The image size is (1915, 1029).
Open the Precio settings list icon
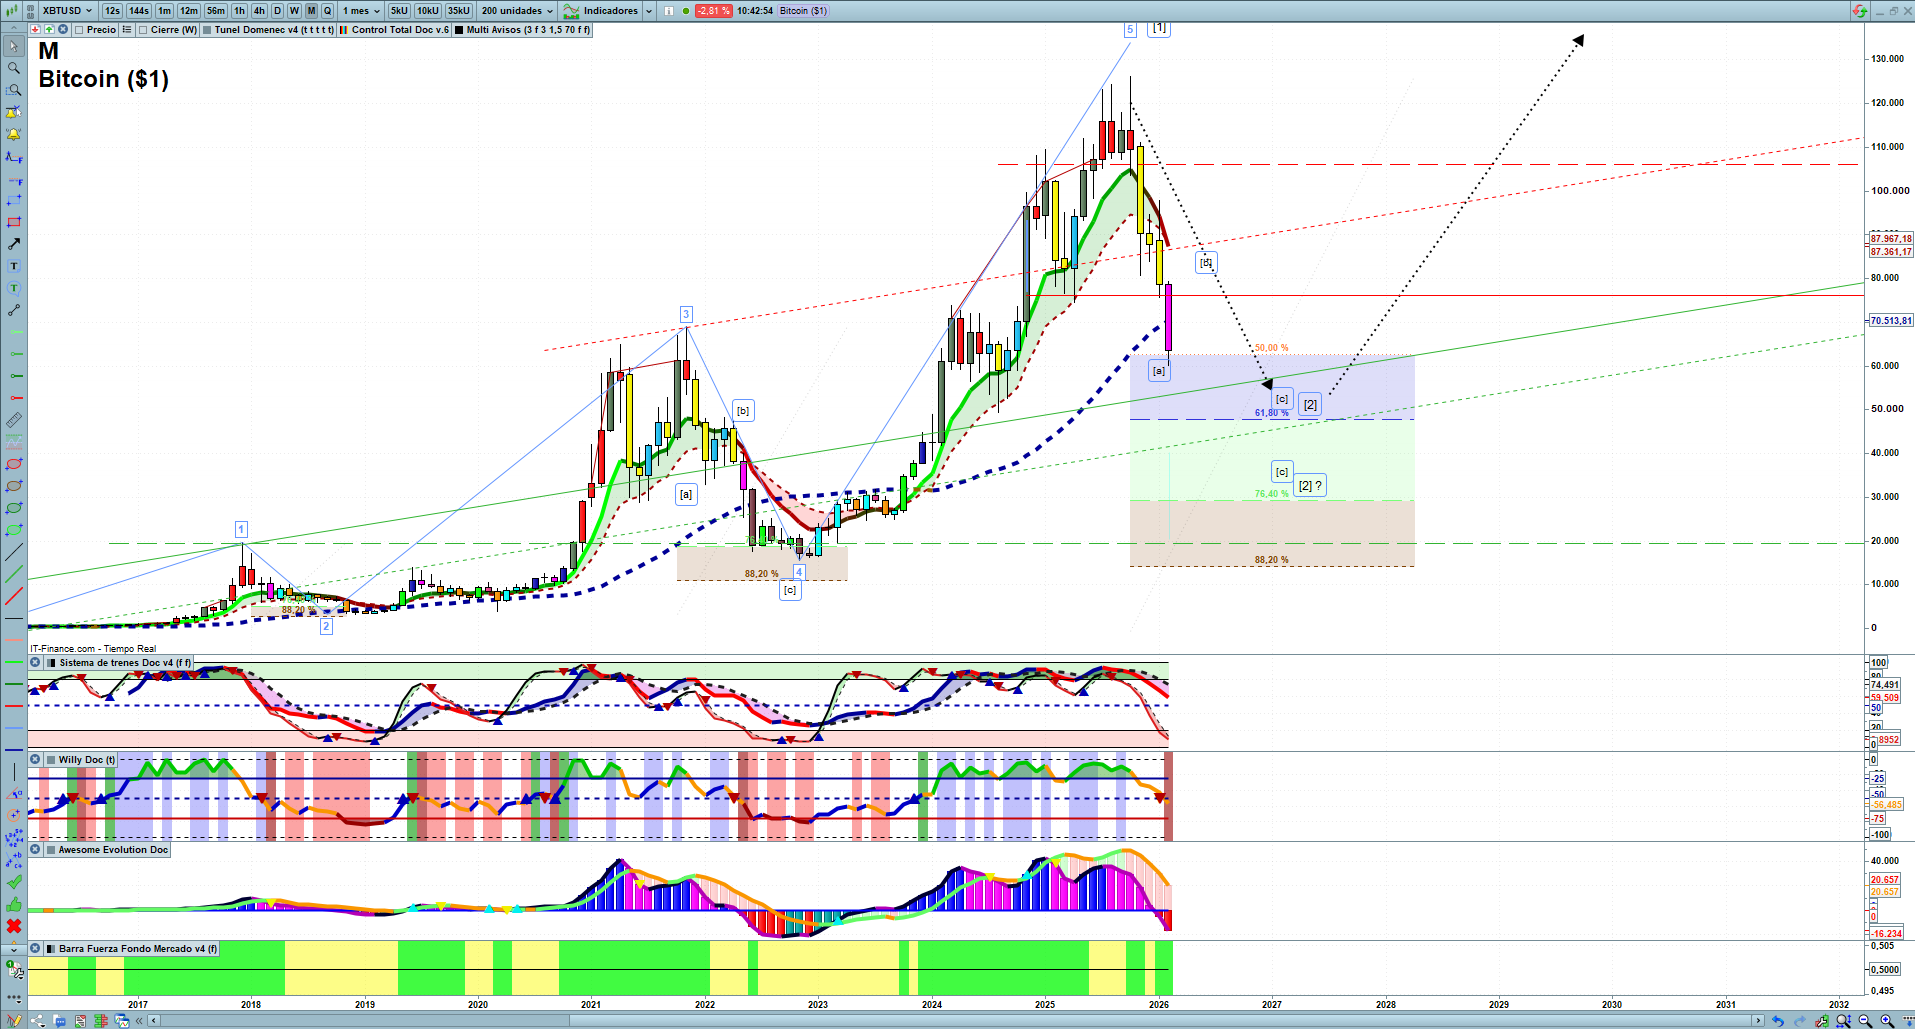click(127, 30)
